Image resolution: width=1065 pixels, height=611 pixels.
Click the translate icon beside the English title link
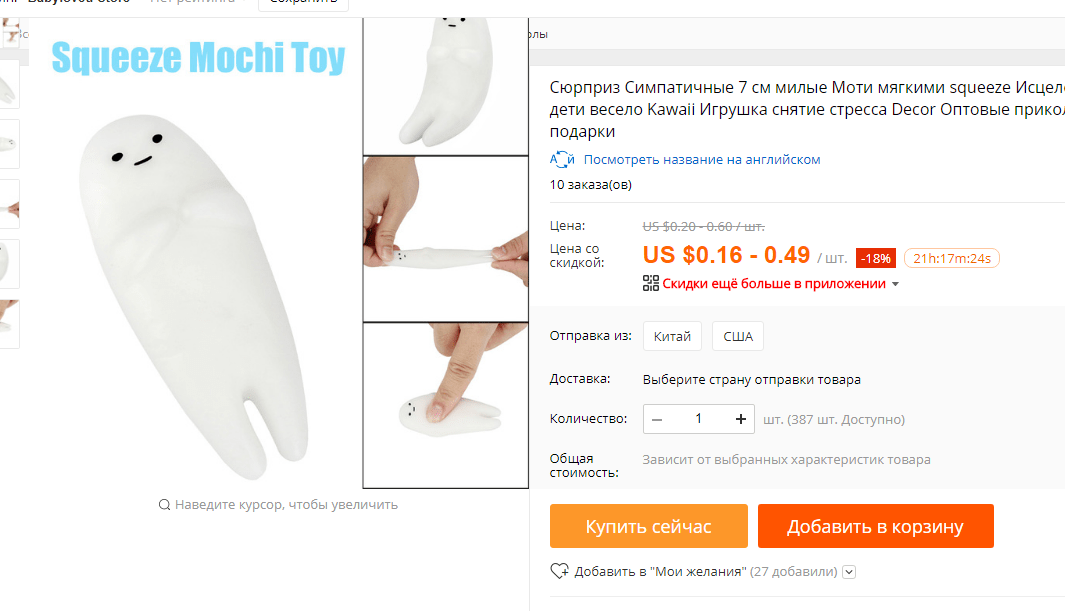(562, 160)
